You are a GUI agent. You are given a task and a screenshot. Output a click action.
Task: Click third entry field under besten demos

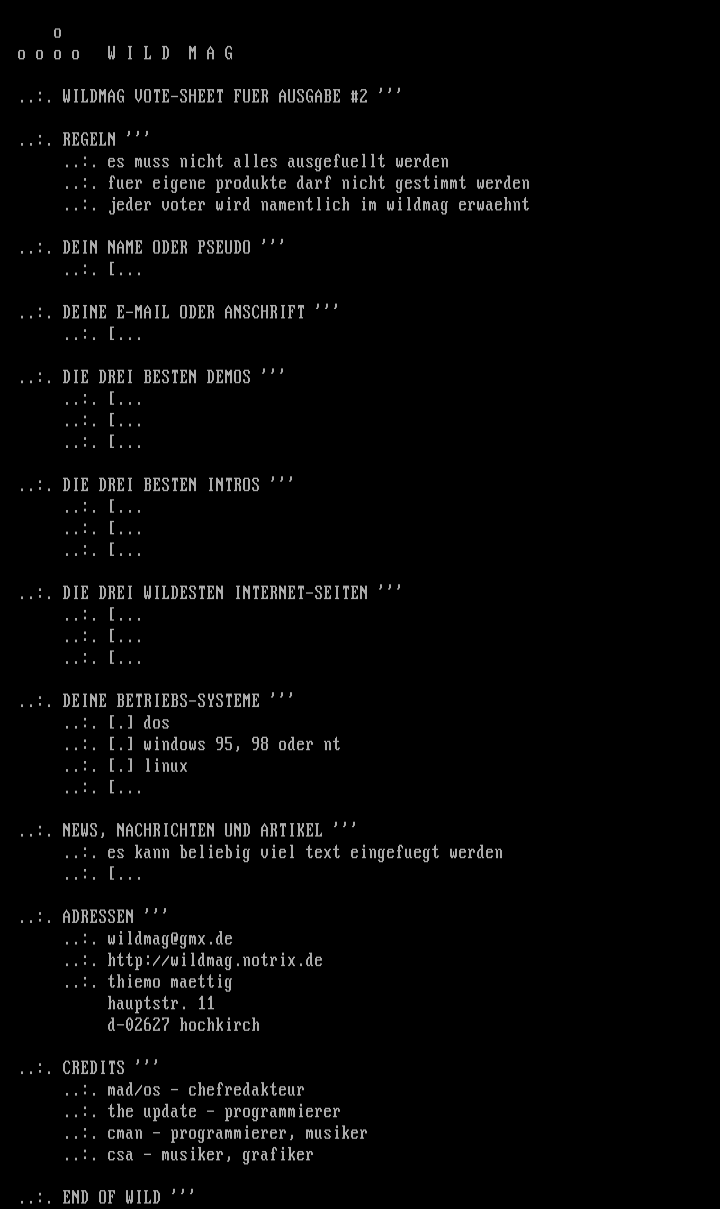(x=125, y=442)
